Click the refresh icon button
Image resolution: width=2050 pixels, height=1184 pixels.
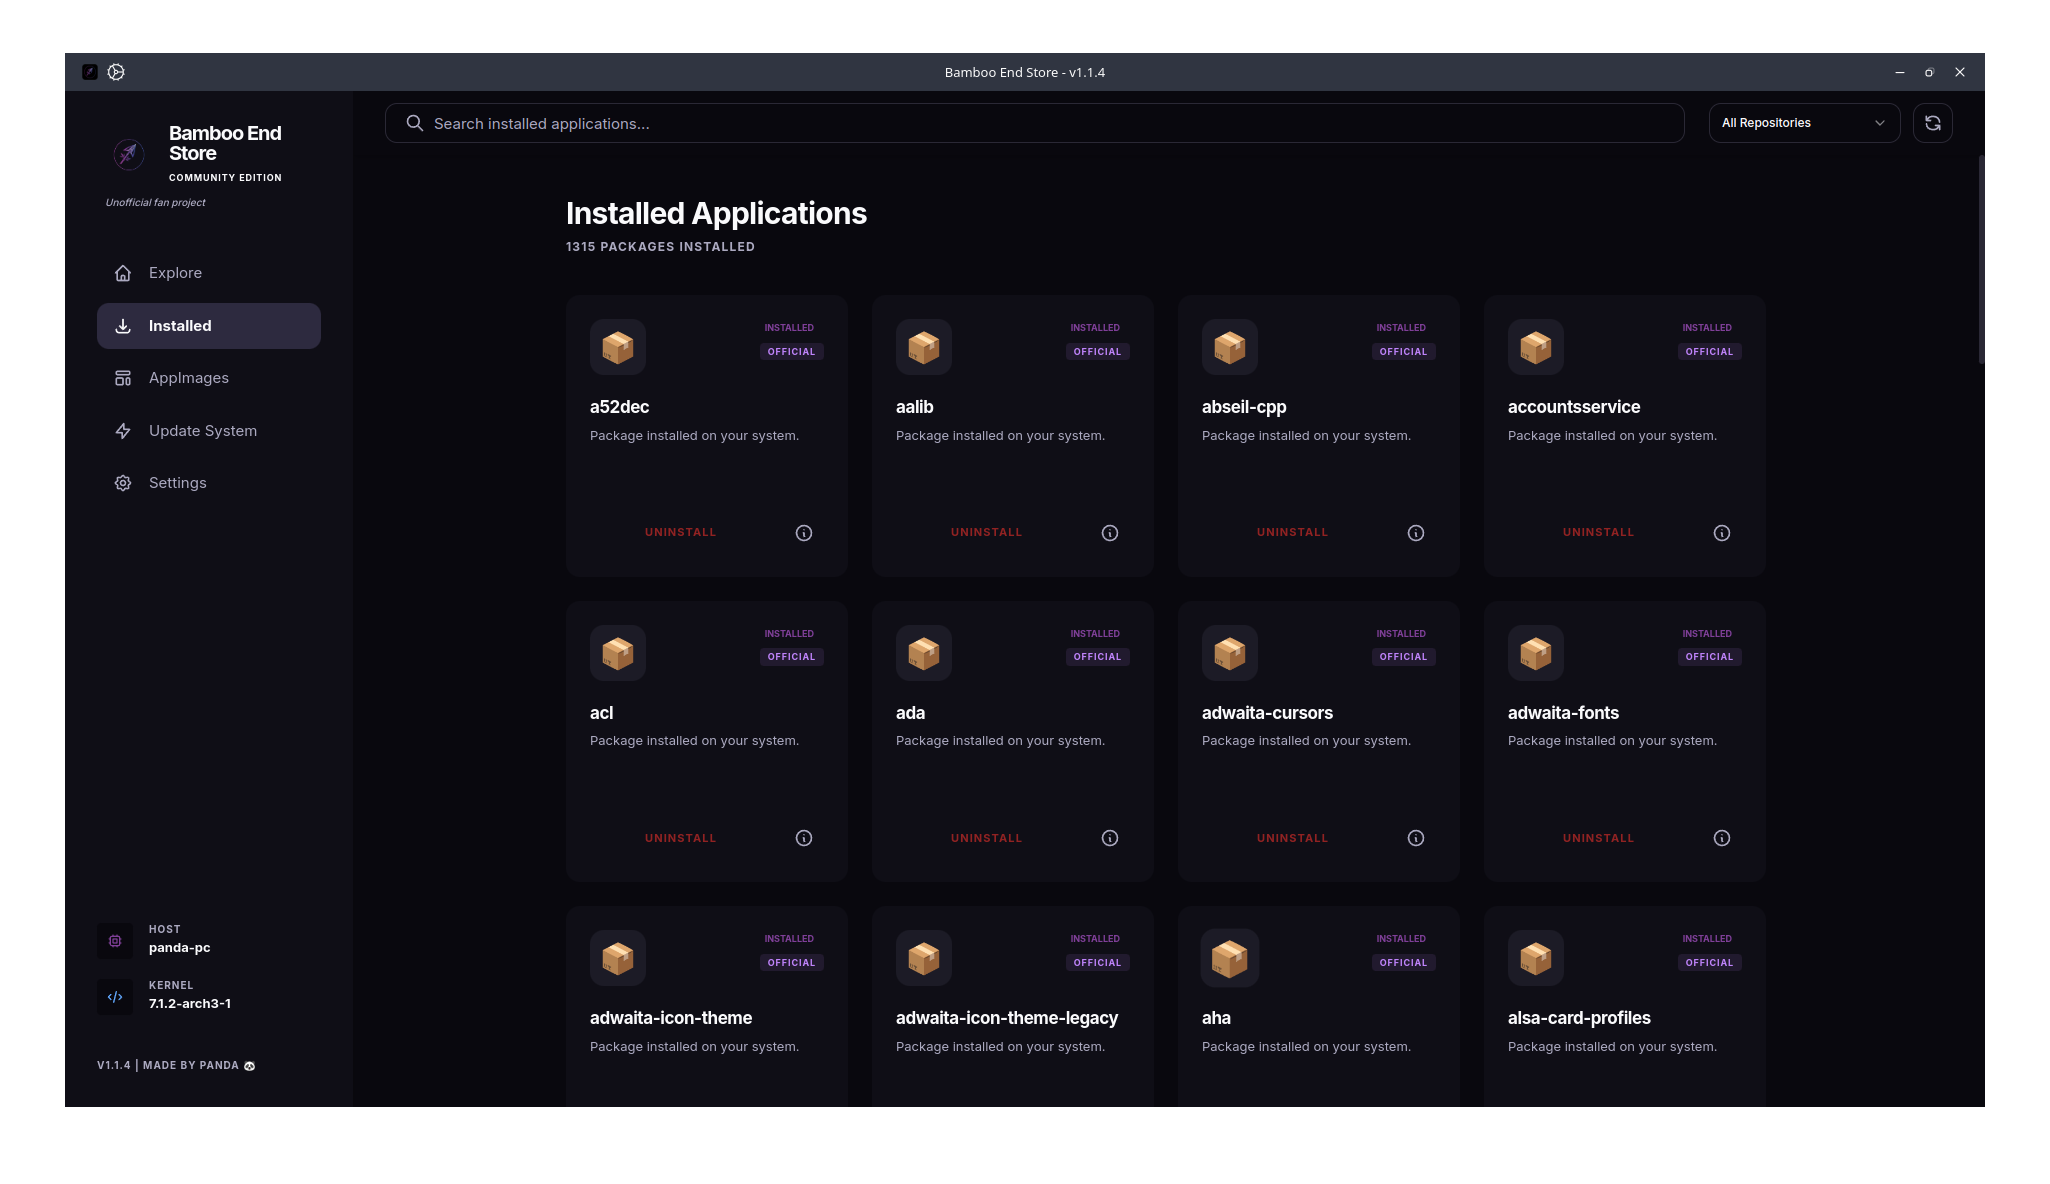point(1932,123)
